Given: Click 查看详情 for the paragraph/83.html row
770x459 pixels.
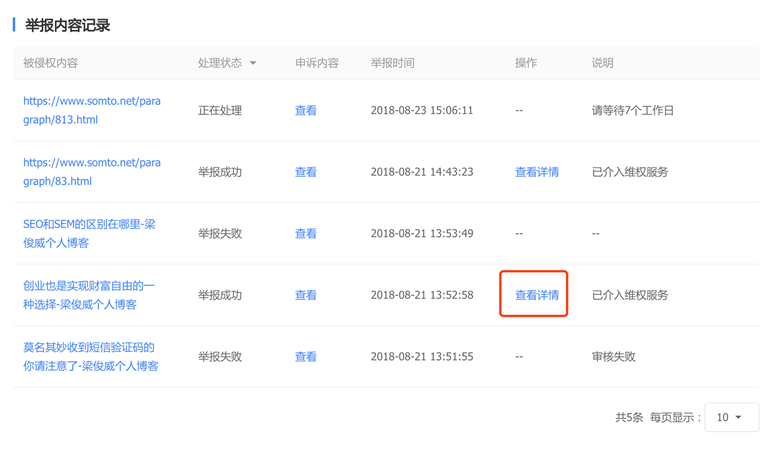Looking at the screenshot, I should 536,172.
